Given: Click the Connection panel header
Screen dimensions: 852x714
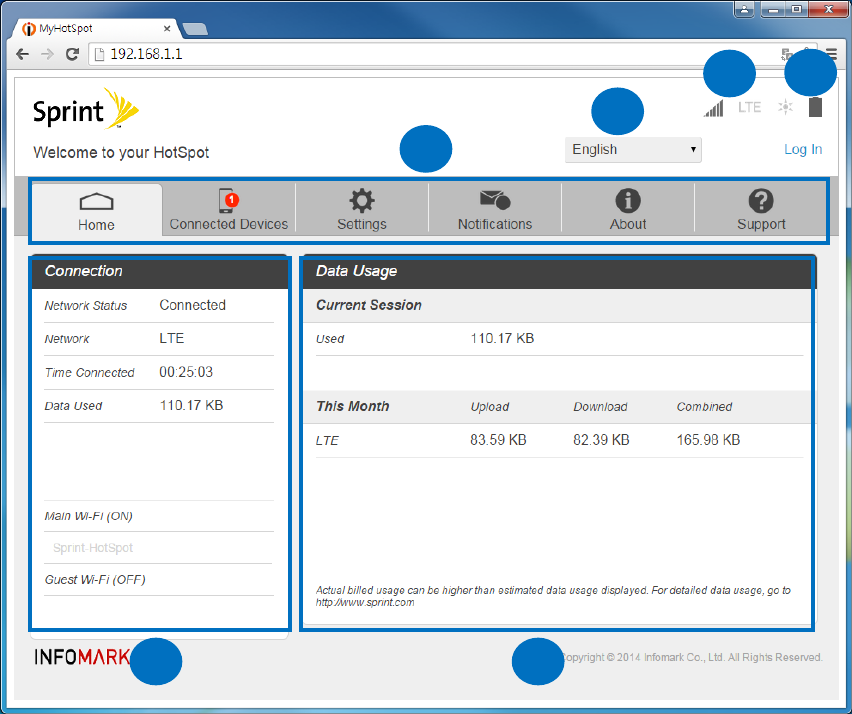Looking at the screenshot, I should pyautogui.click(x=160, y=271).
